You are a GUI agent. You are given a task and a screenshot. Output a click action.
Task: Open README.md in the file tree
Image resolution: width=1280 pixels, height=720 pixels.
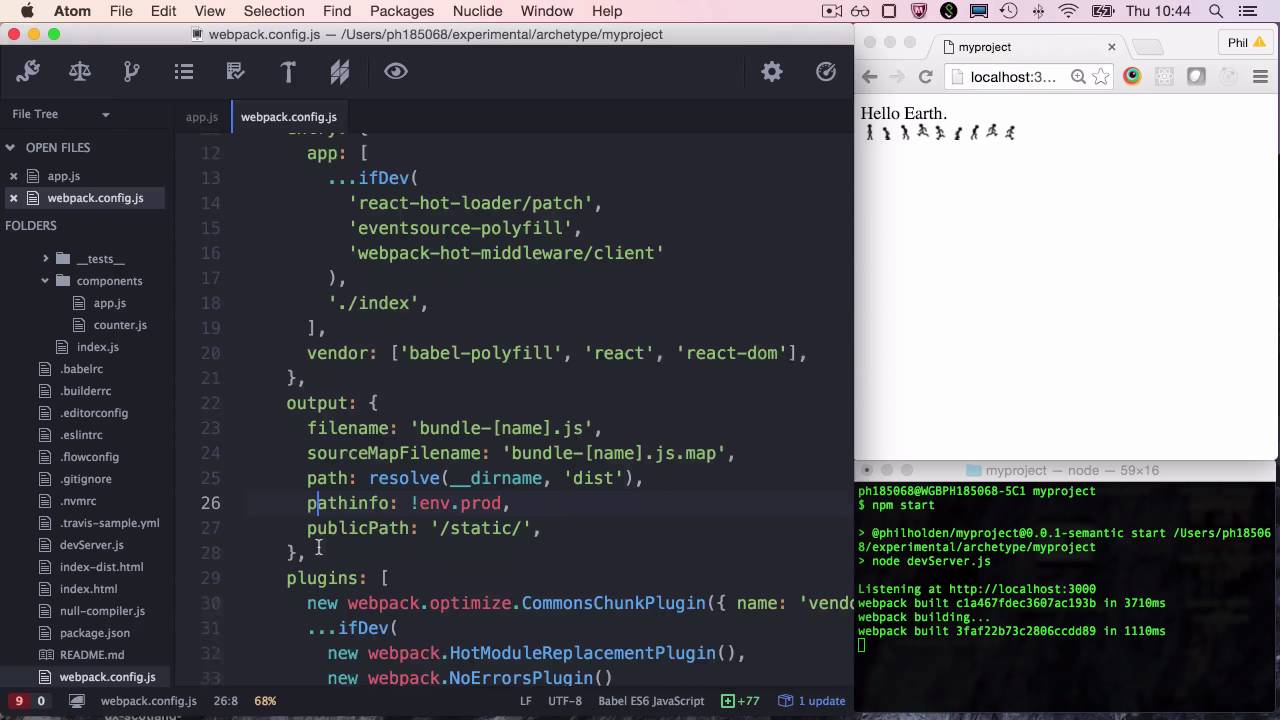(x=92, y=655)
